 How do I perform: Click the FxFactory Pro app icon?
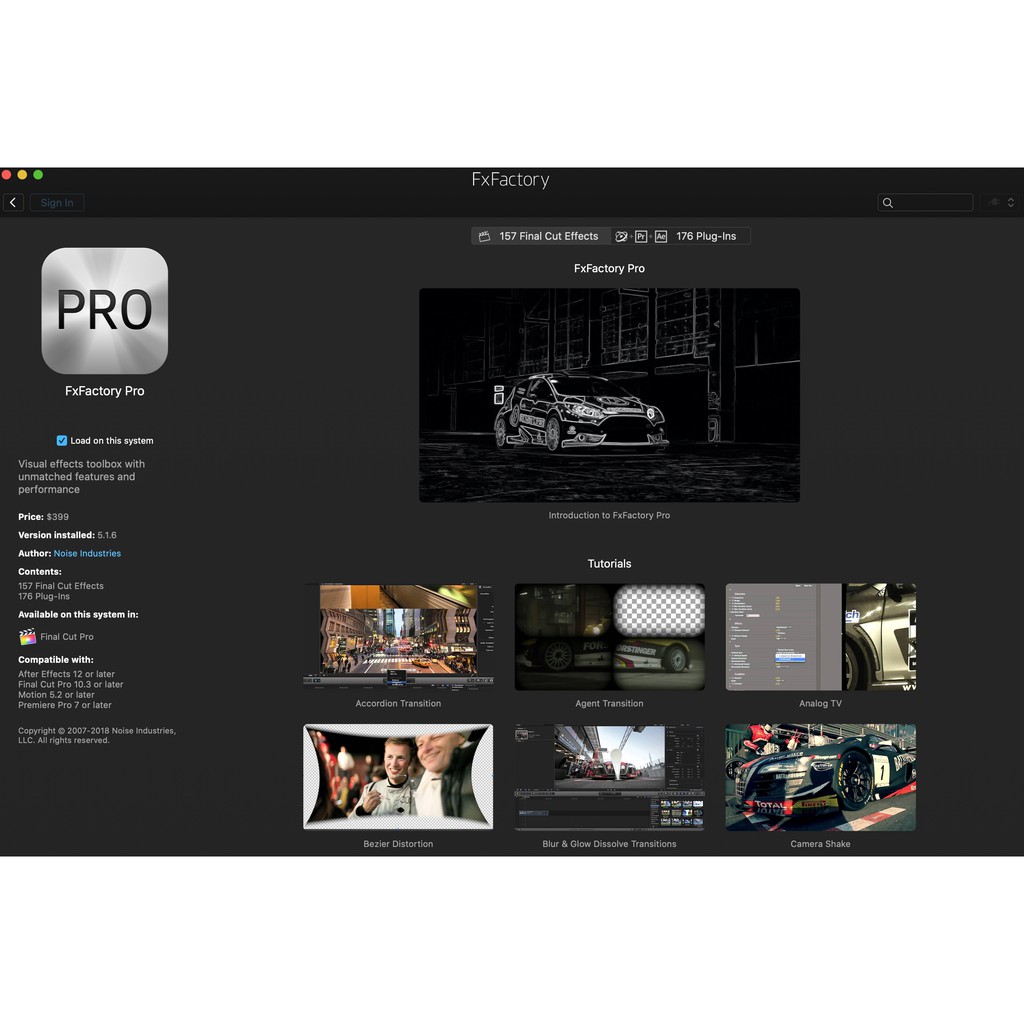104,311
